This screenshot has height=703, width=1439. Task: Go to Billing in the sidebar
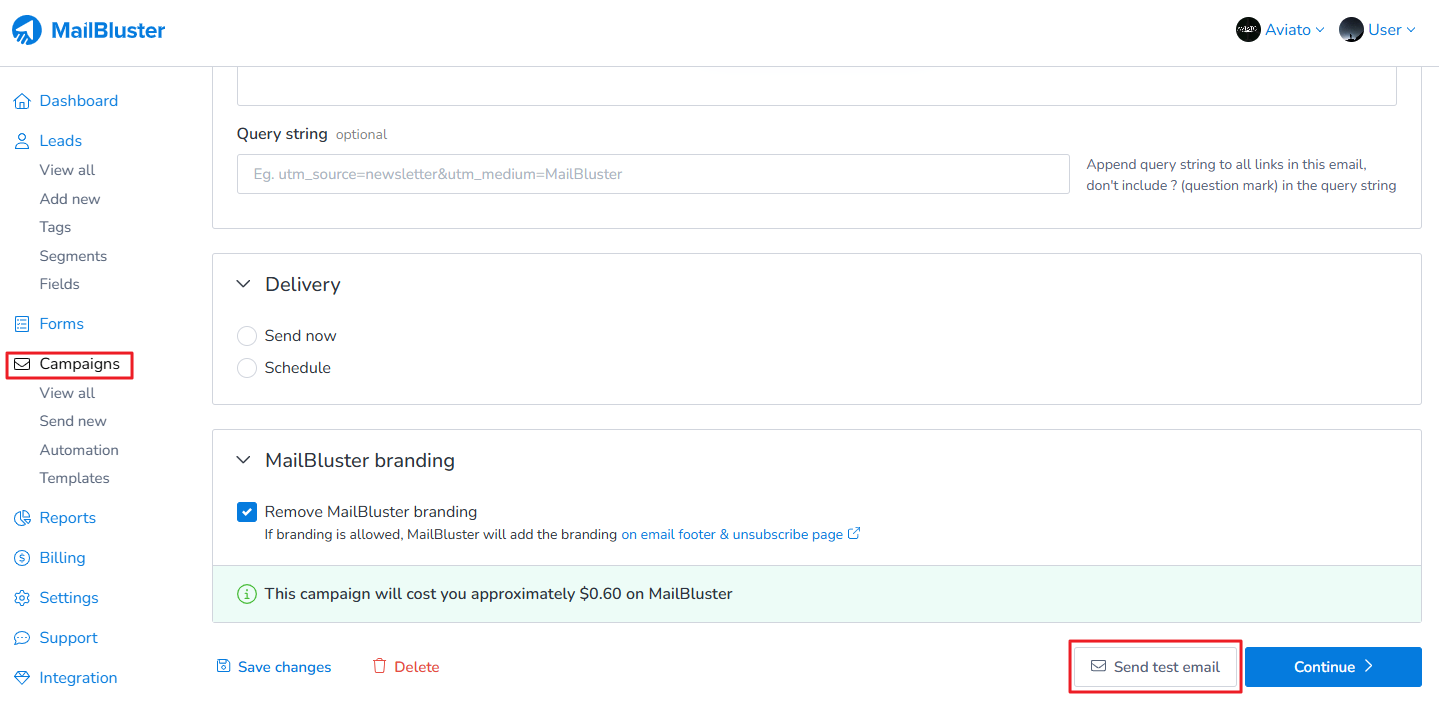63,558
